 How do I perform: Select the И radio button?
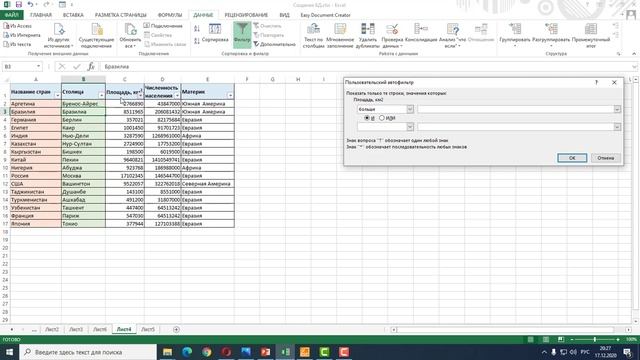click(x=367, y=118)
